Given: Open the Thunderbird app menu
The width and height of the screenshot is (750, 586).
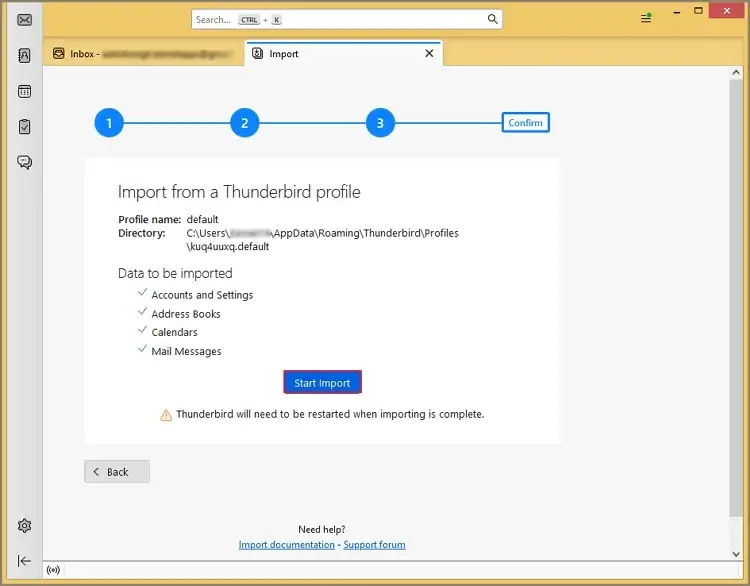Looking at the screenshot, I should (x=646, y=18).
